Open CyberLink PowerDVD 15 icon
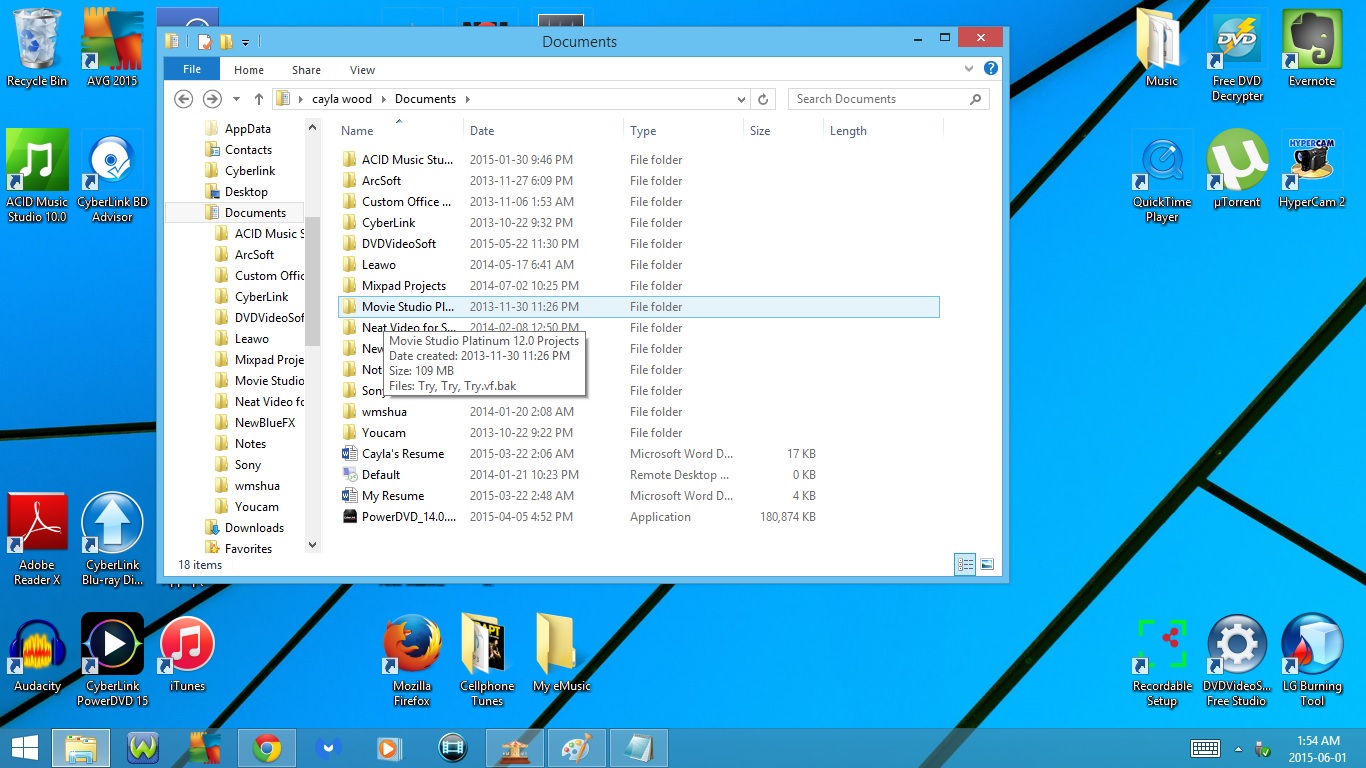 112,659
